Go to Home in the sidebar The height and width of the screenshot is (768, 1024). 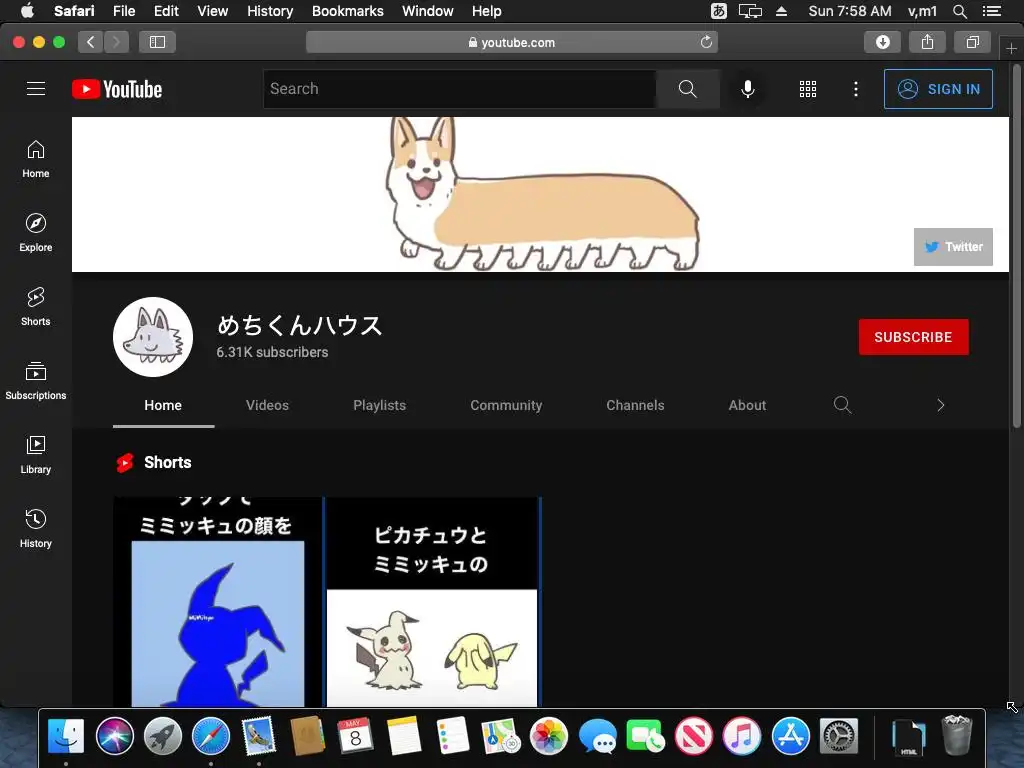(36, 159)
